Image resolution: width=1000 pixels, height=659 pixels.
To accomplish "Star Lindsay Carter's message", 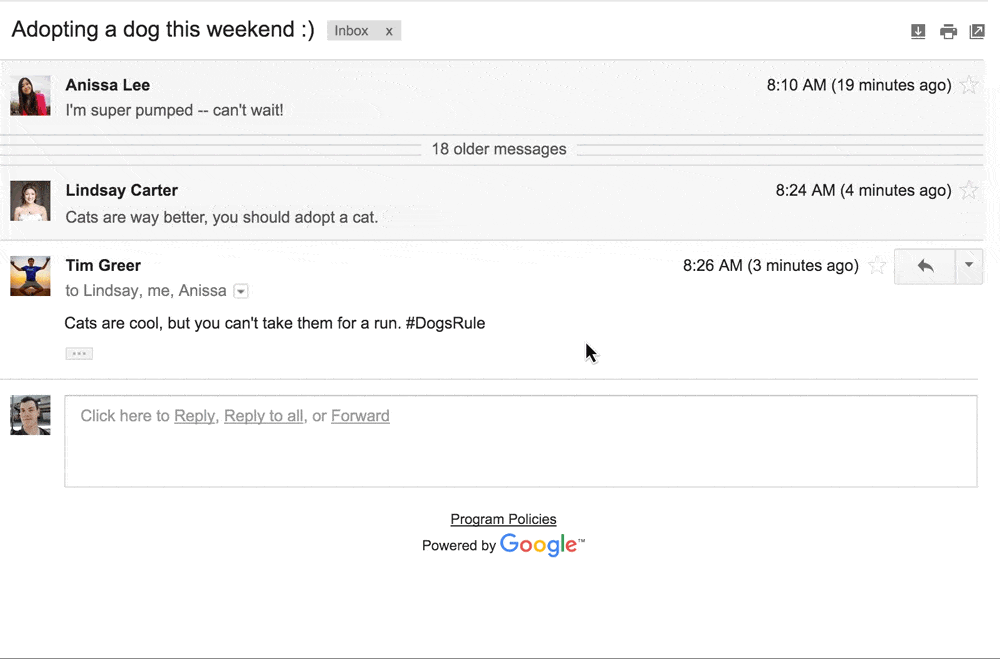I will 968,190.
